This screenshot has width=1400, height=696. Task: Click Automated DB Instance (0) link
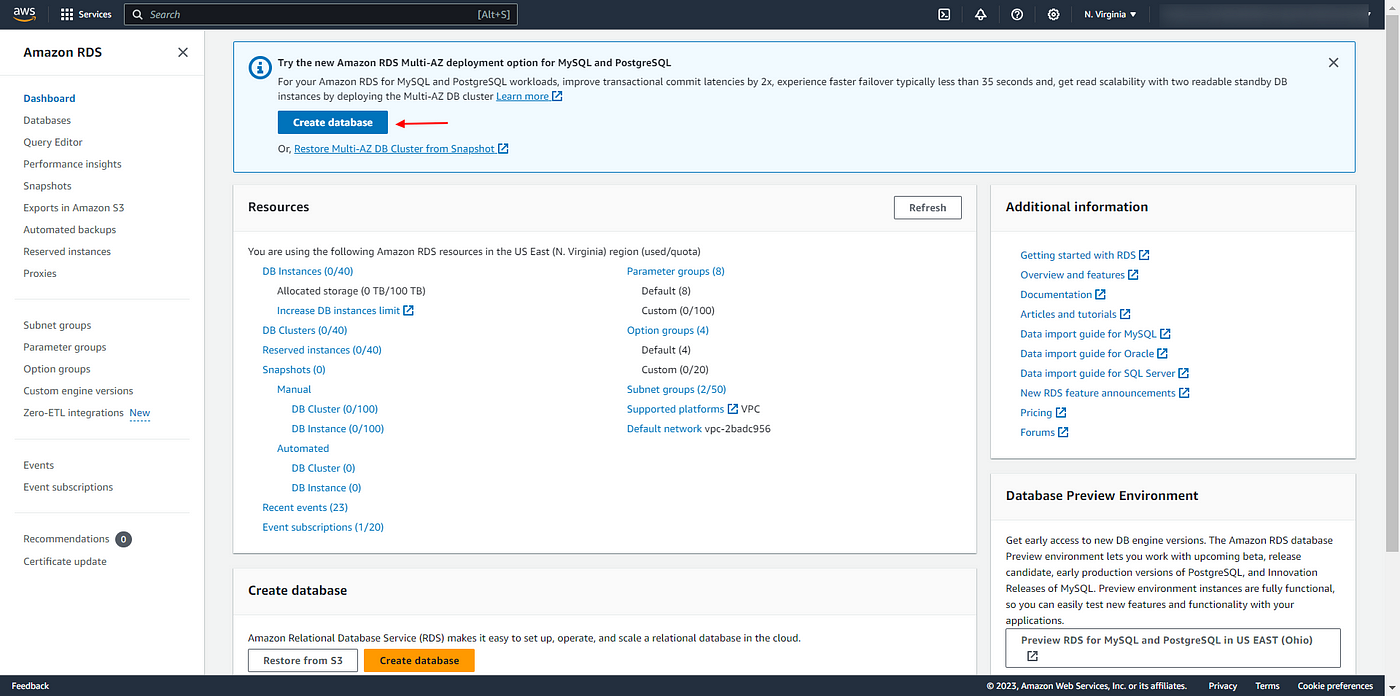[x=326, y=488]
